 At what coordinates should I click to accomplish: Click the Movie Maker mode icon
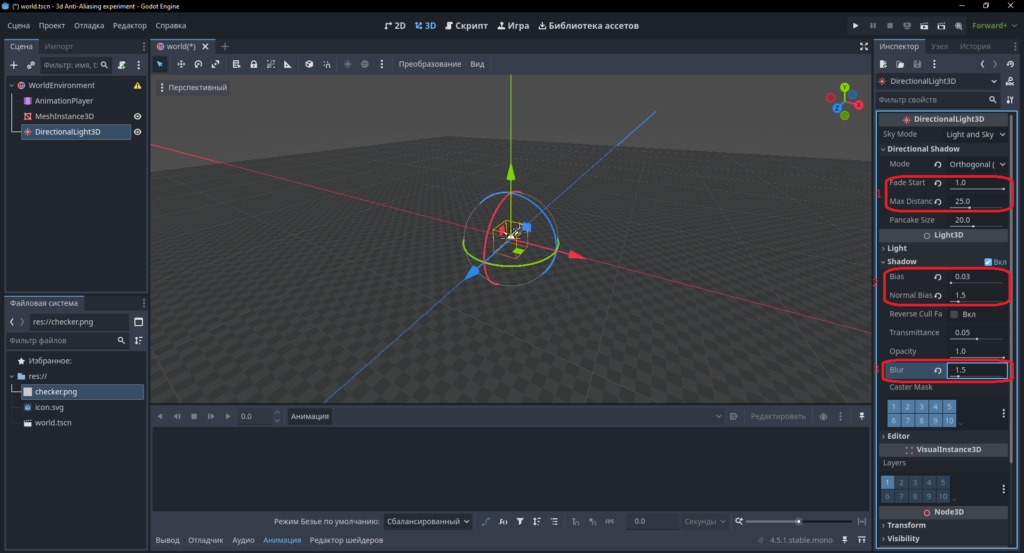click(x=958, y=25)
